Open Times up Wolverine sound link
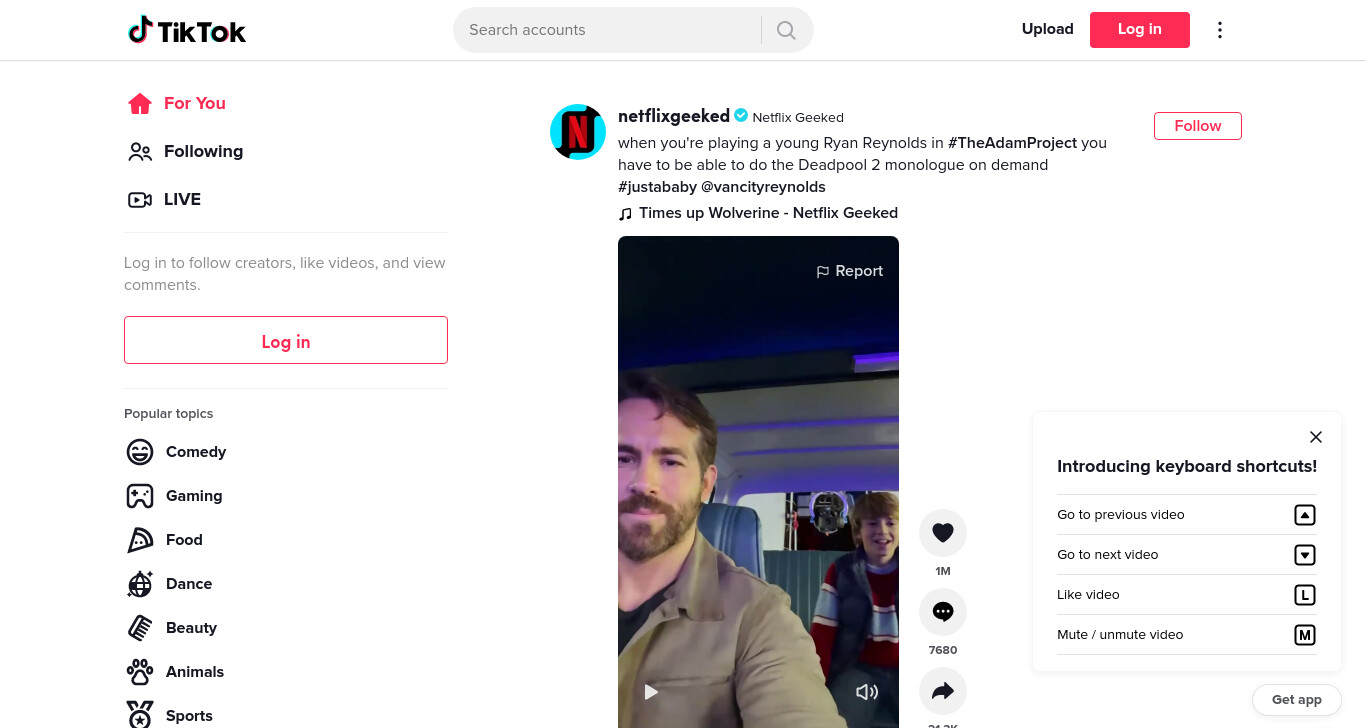This screenshot has width=1366, height=728. 768,213
